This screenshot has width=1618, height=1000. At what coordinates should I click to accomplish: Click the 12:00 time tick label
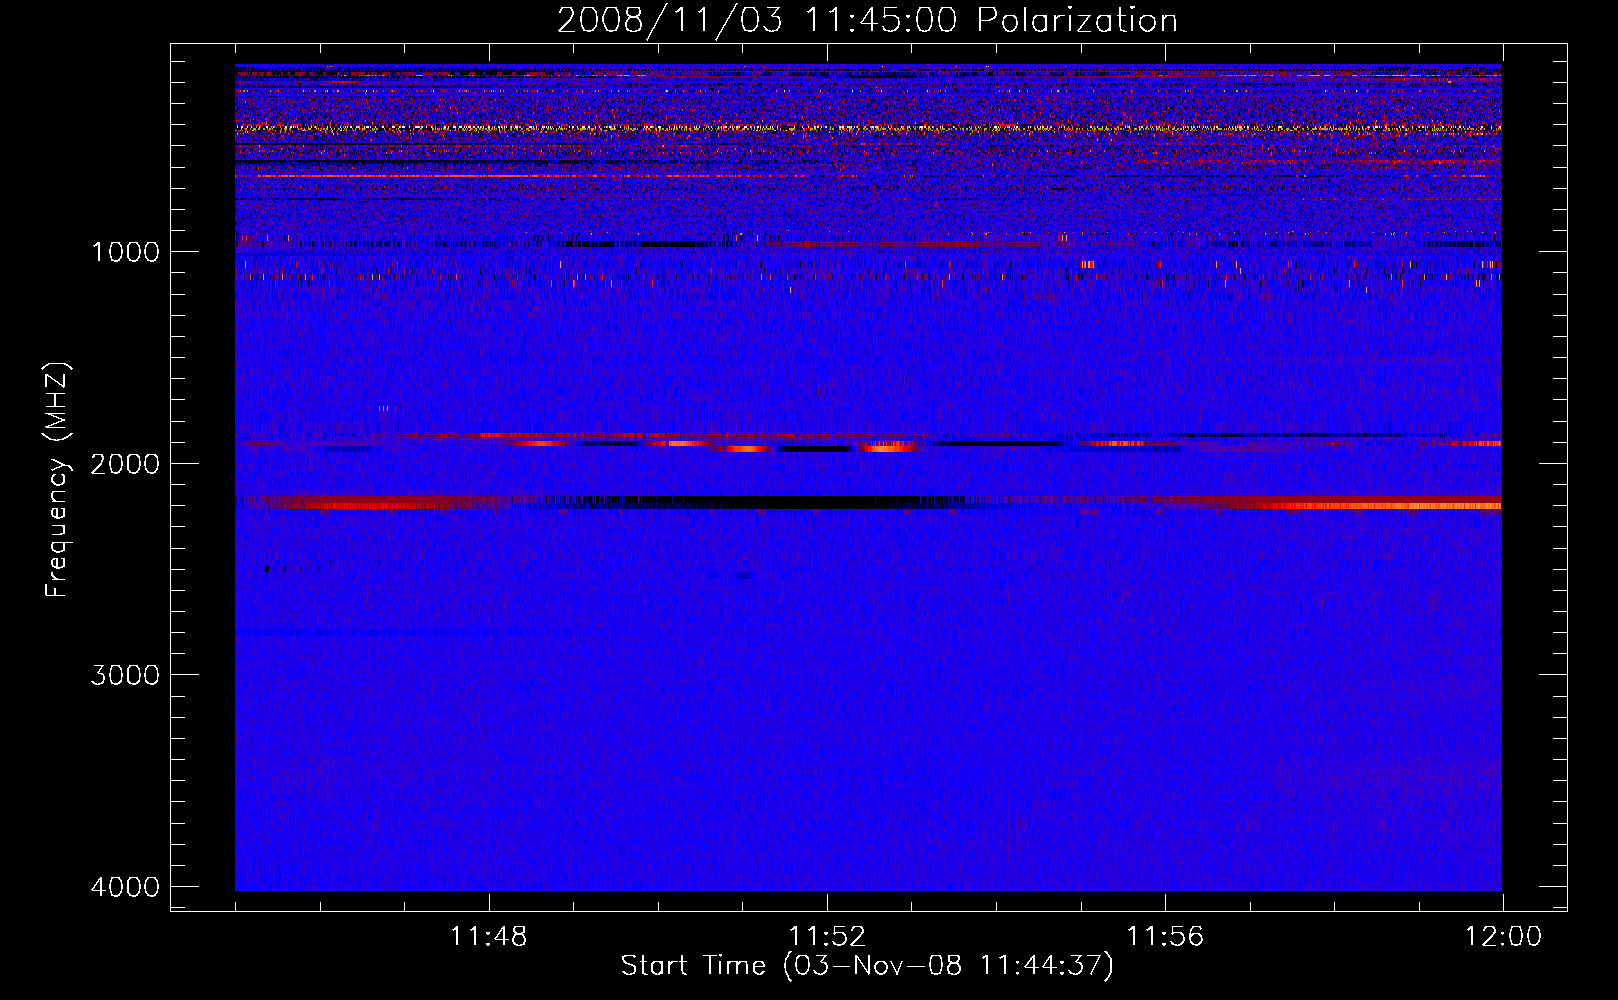[x=1503, y=937]
